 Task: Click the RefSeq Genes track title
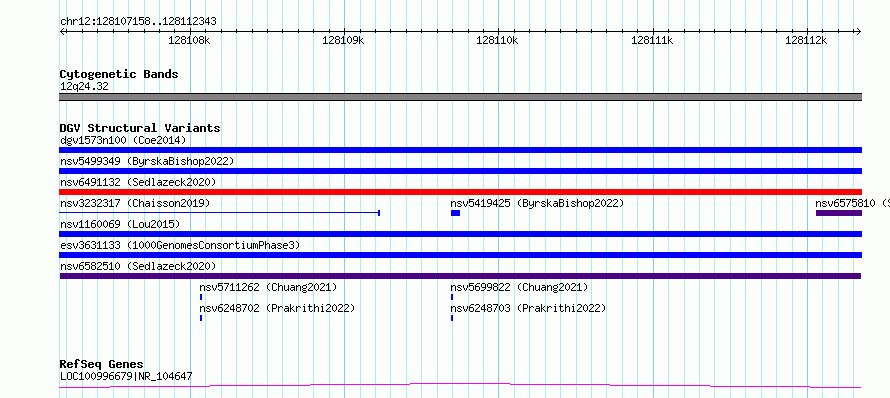101,364
